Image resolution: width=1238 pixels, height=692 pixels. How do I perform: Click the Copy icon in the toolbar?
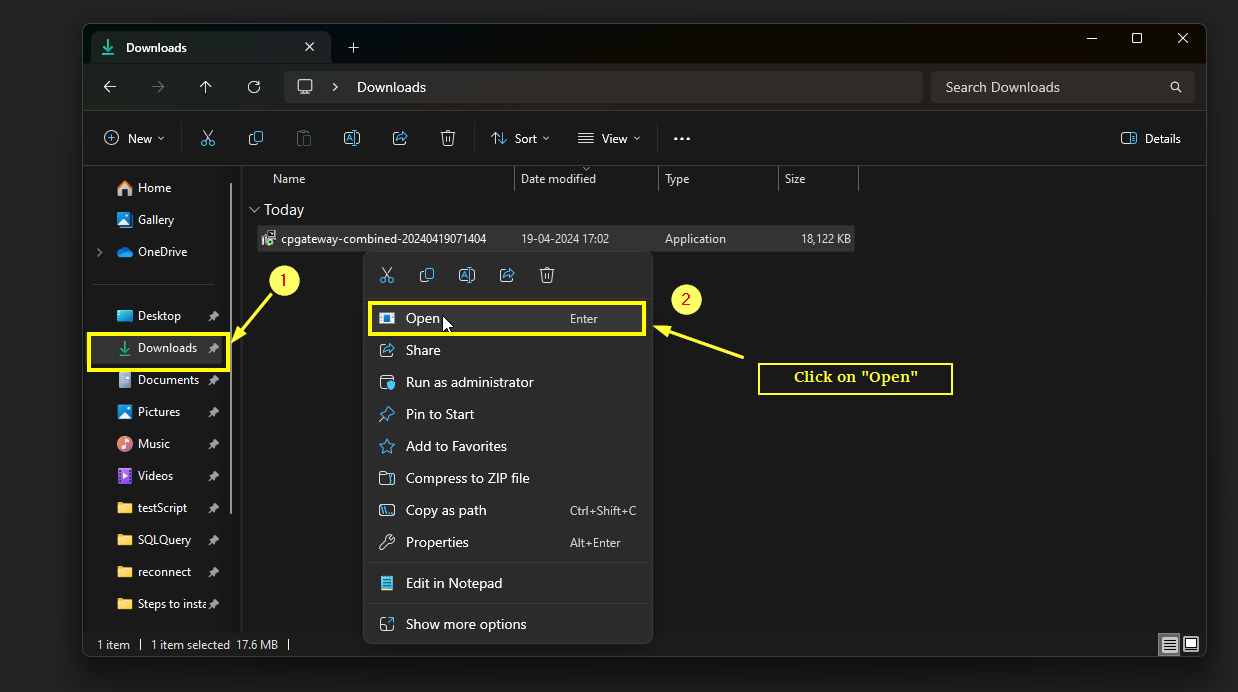256,138
